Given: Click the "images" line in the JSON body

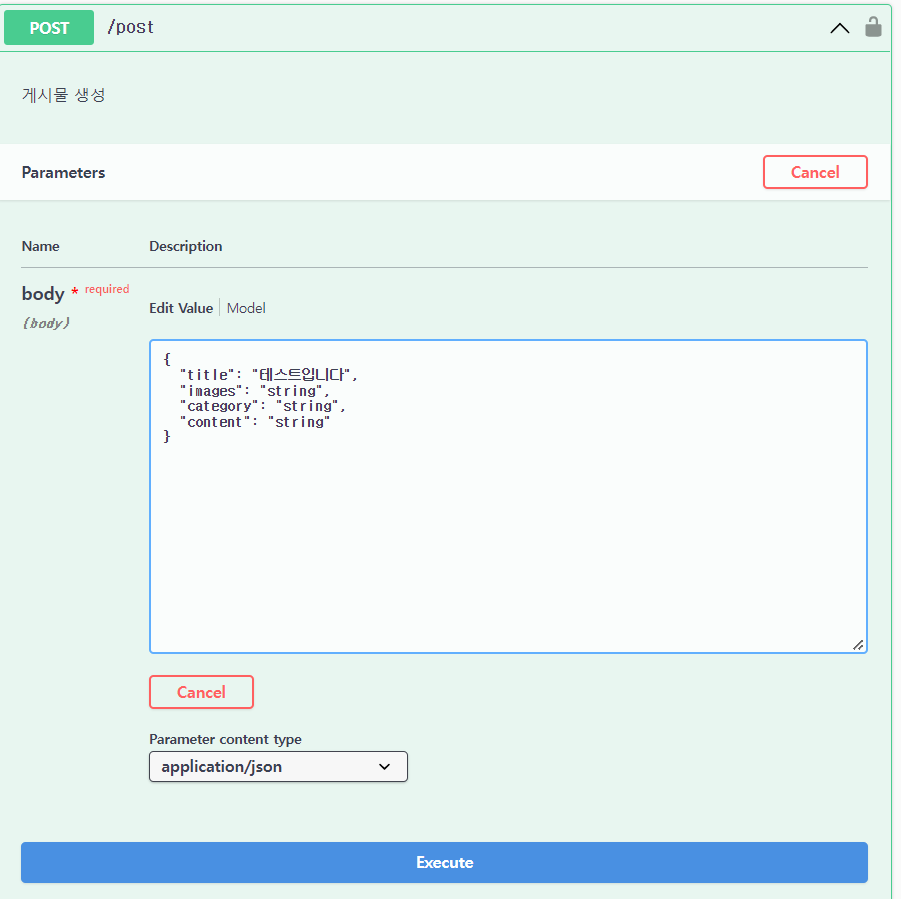Looking at the screenshot, I should pyautogui.click(x=255, y=391).
